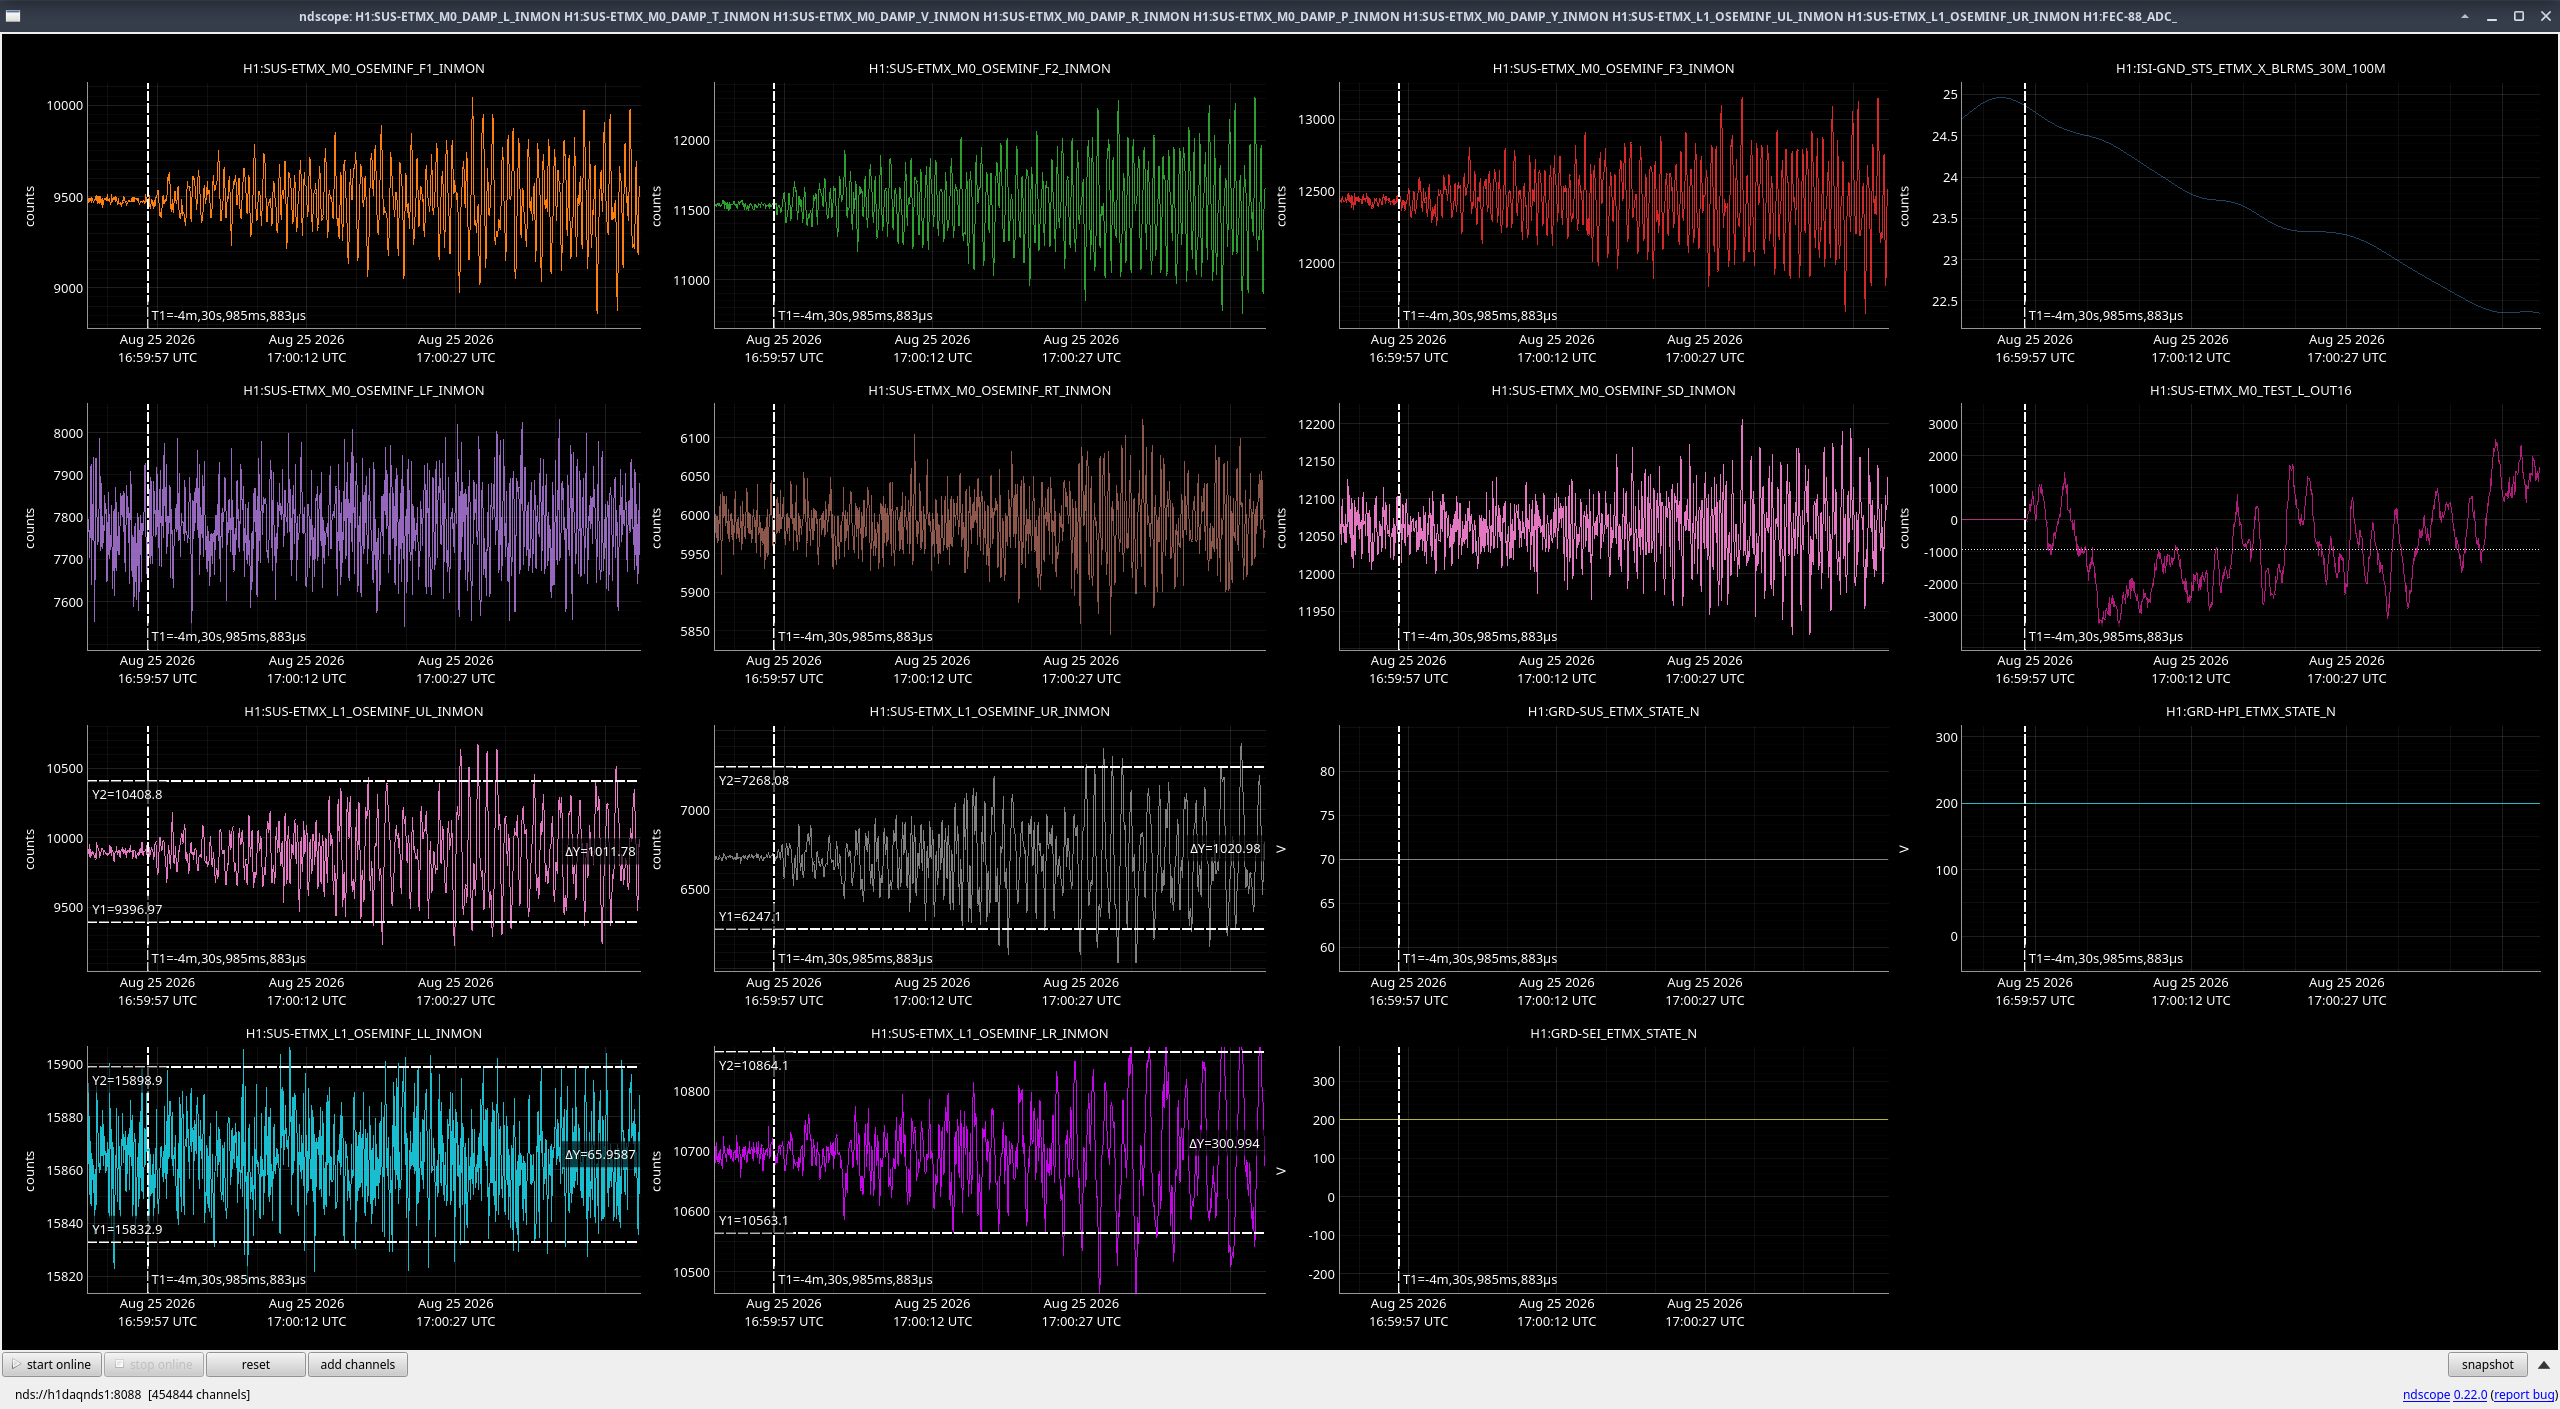The height and width of the screenshot is (1409, 2560).
Task: Select the ΔY=1020.98 readout in UR plot
Action: click(x=1225, y=849)
